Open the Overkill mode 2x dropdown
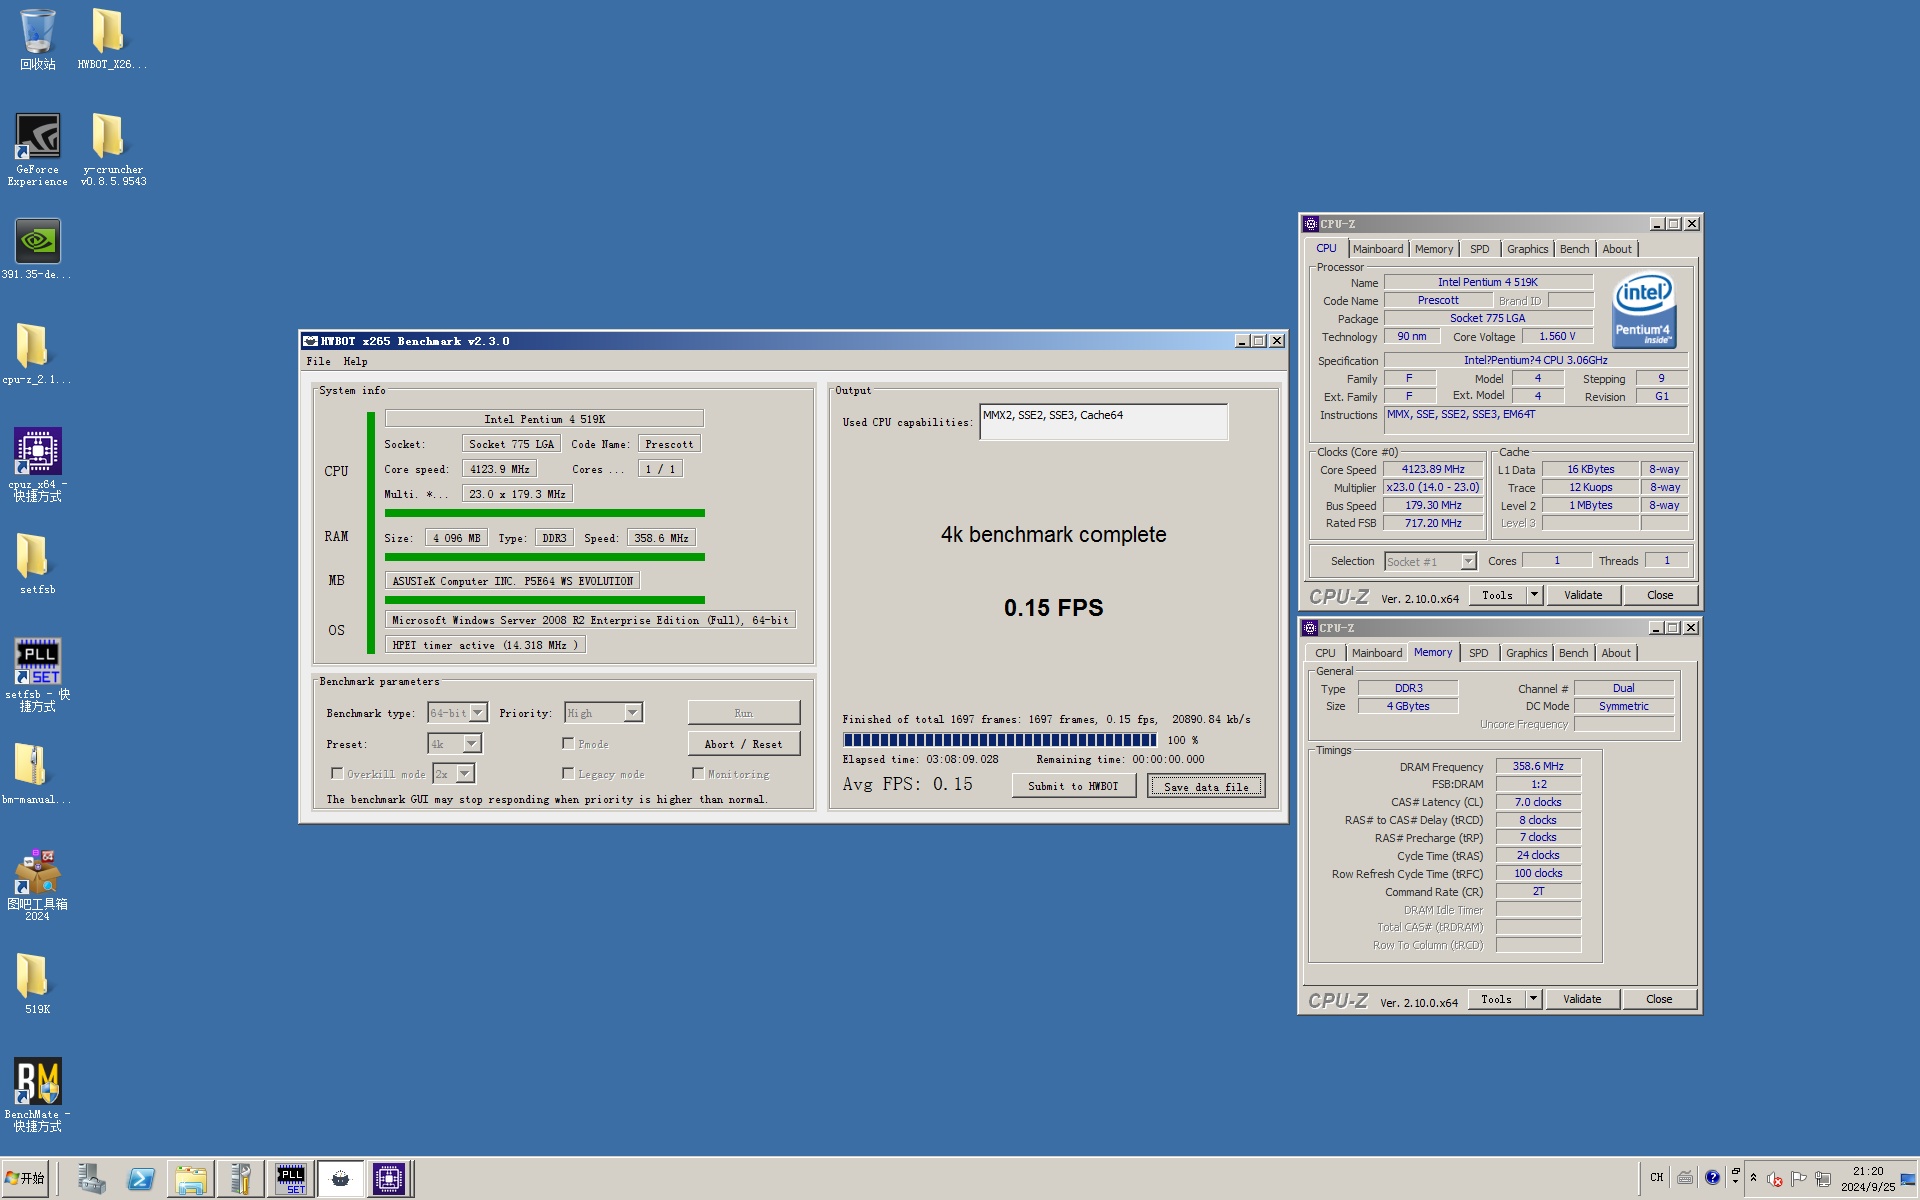The width and height of the screenshot is (1920, 1200). (465, 773)
